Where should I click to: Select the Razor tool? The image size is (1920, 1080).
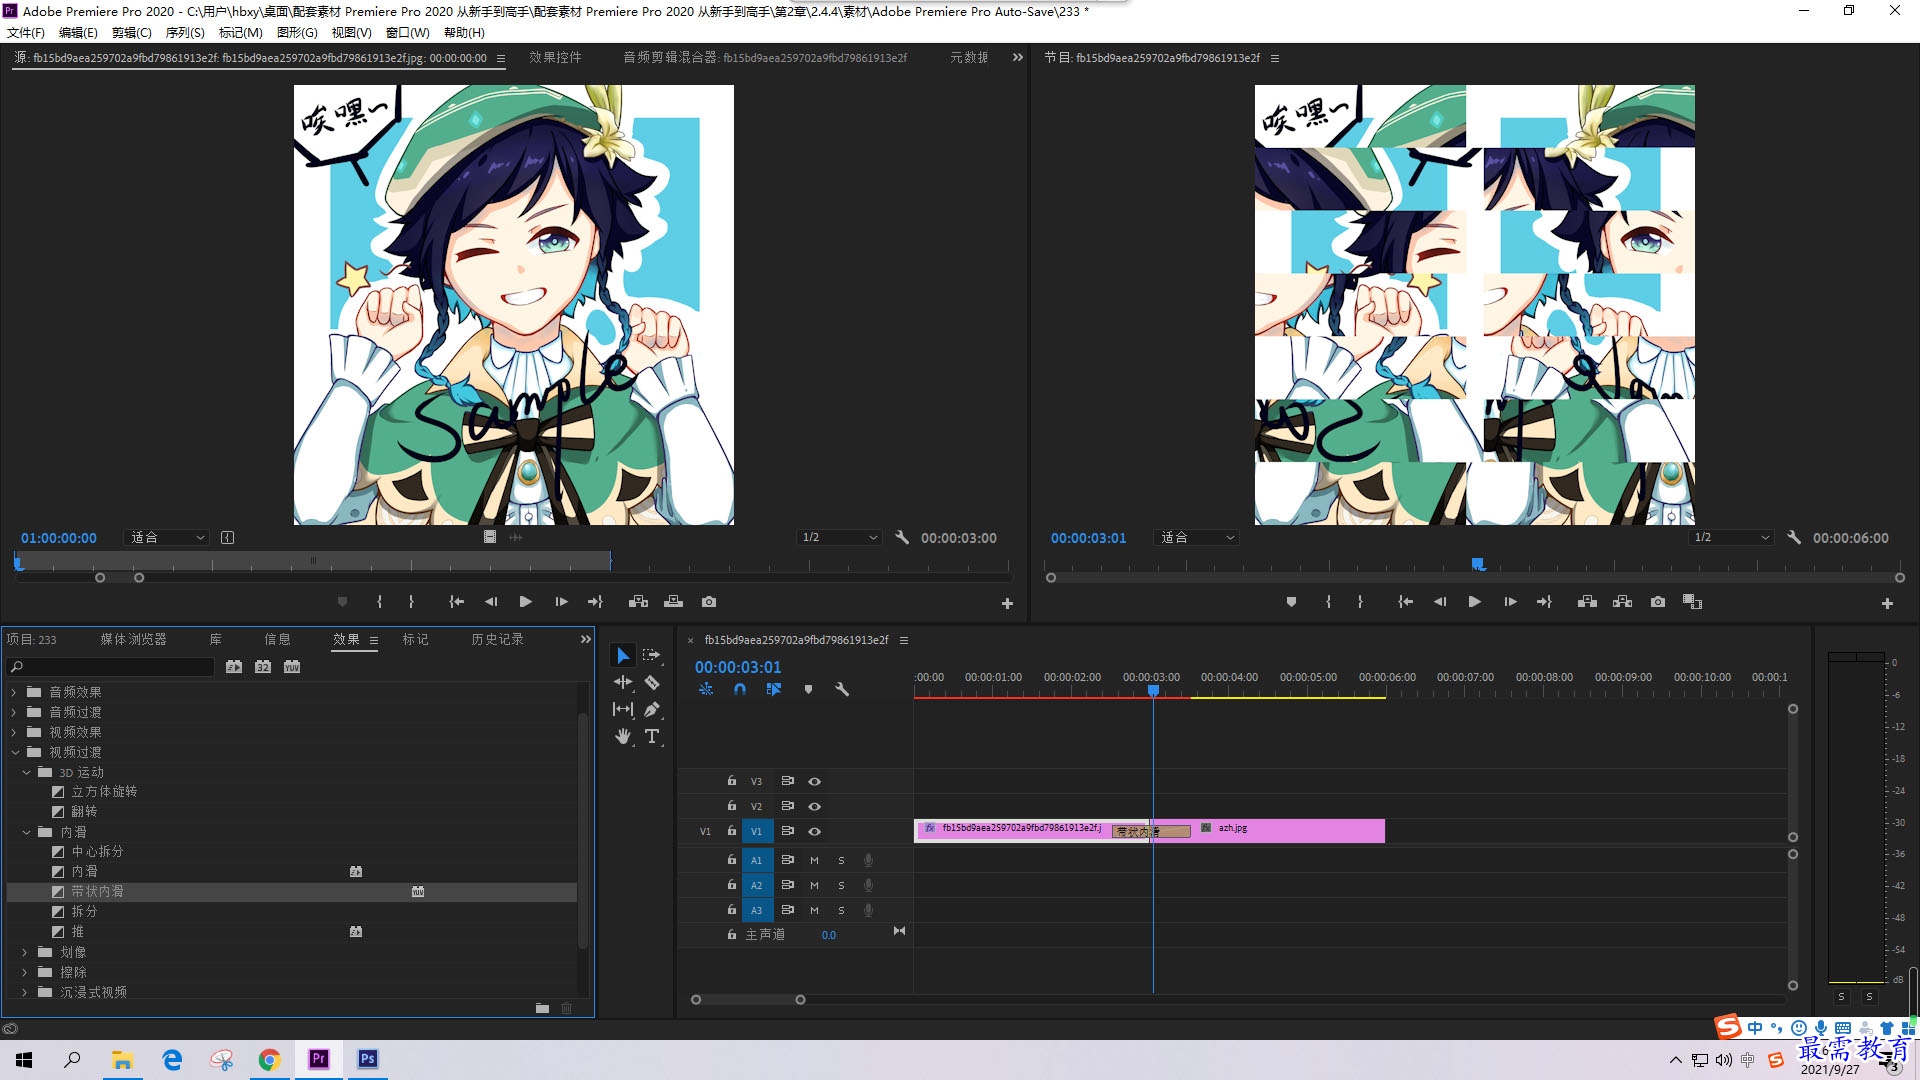(x=652, y=682)
